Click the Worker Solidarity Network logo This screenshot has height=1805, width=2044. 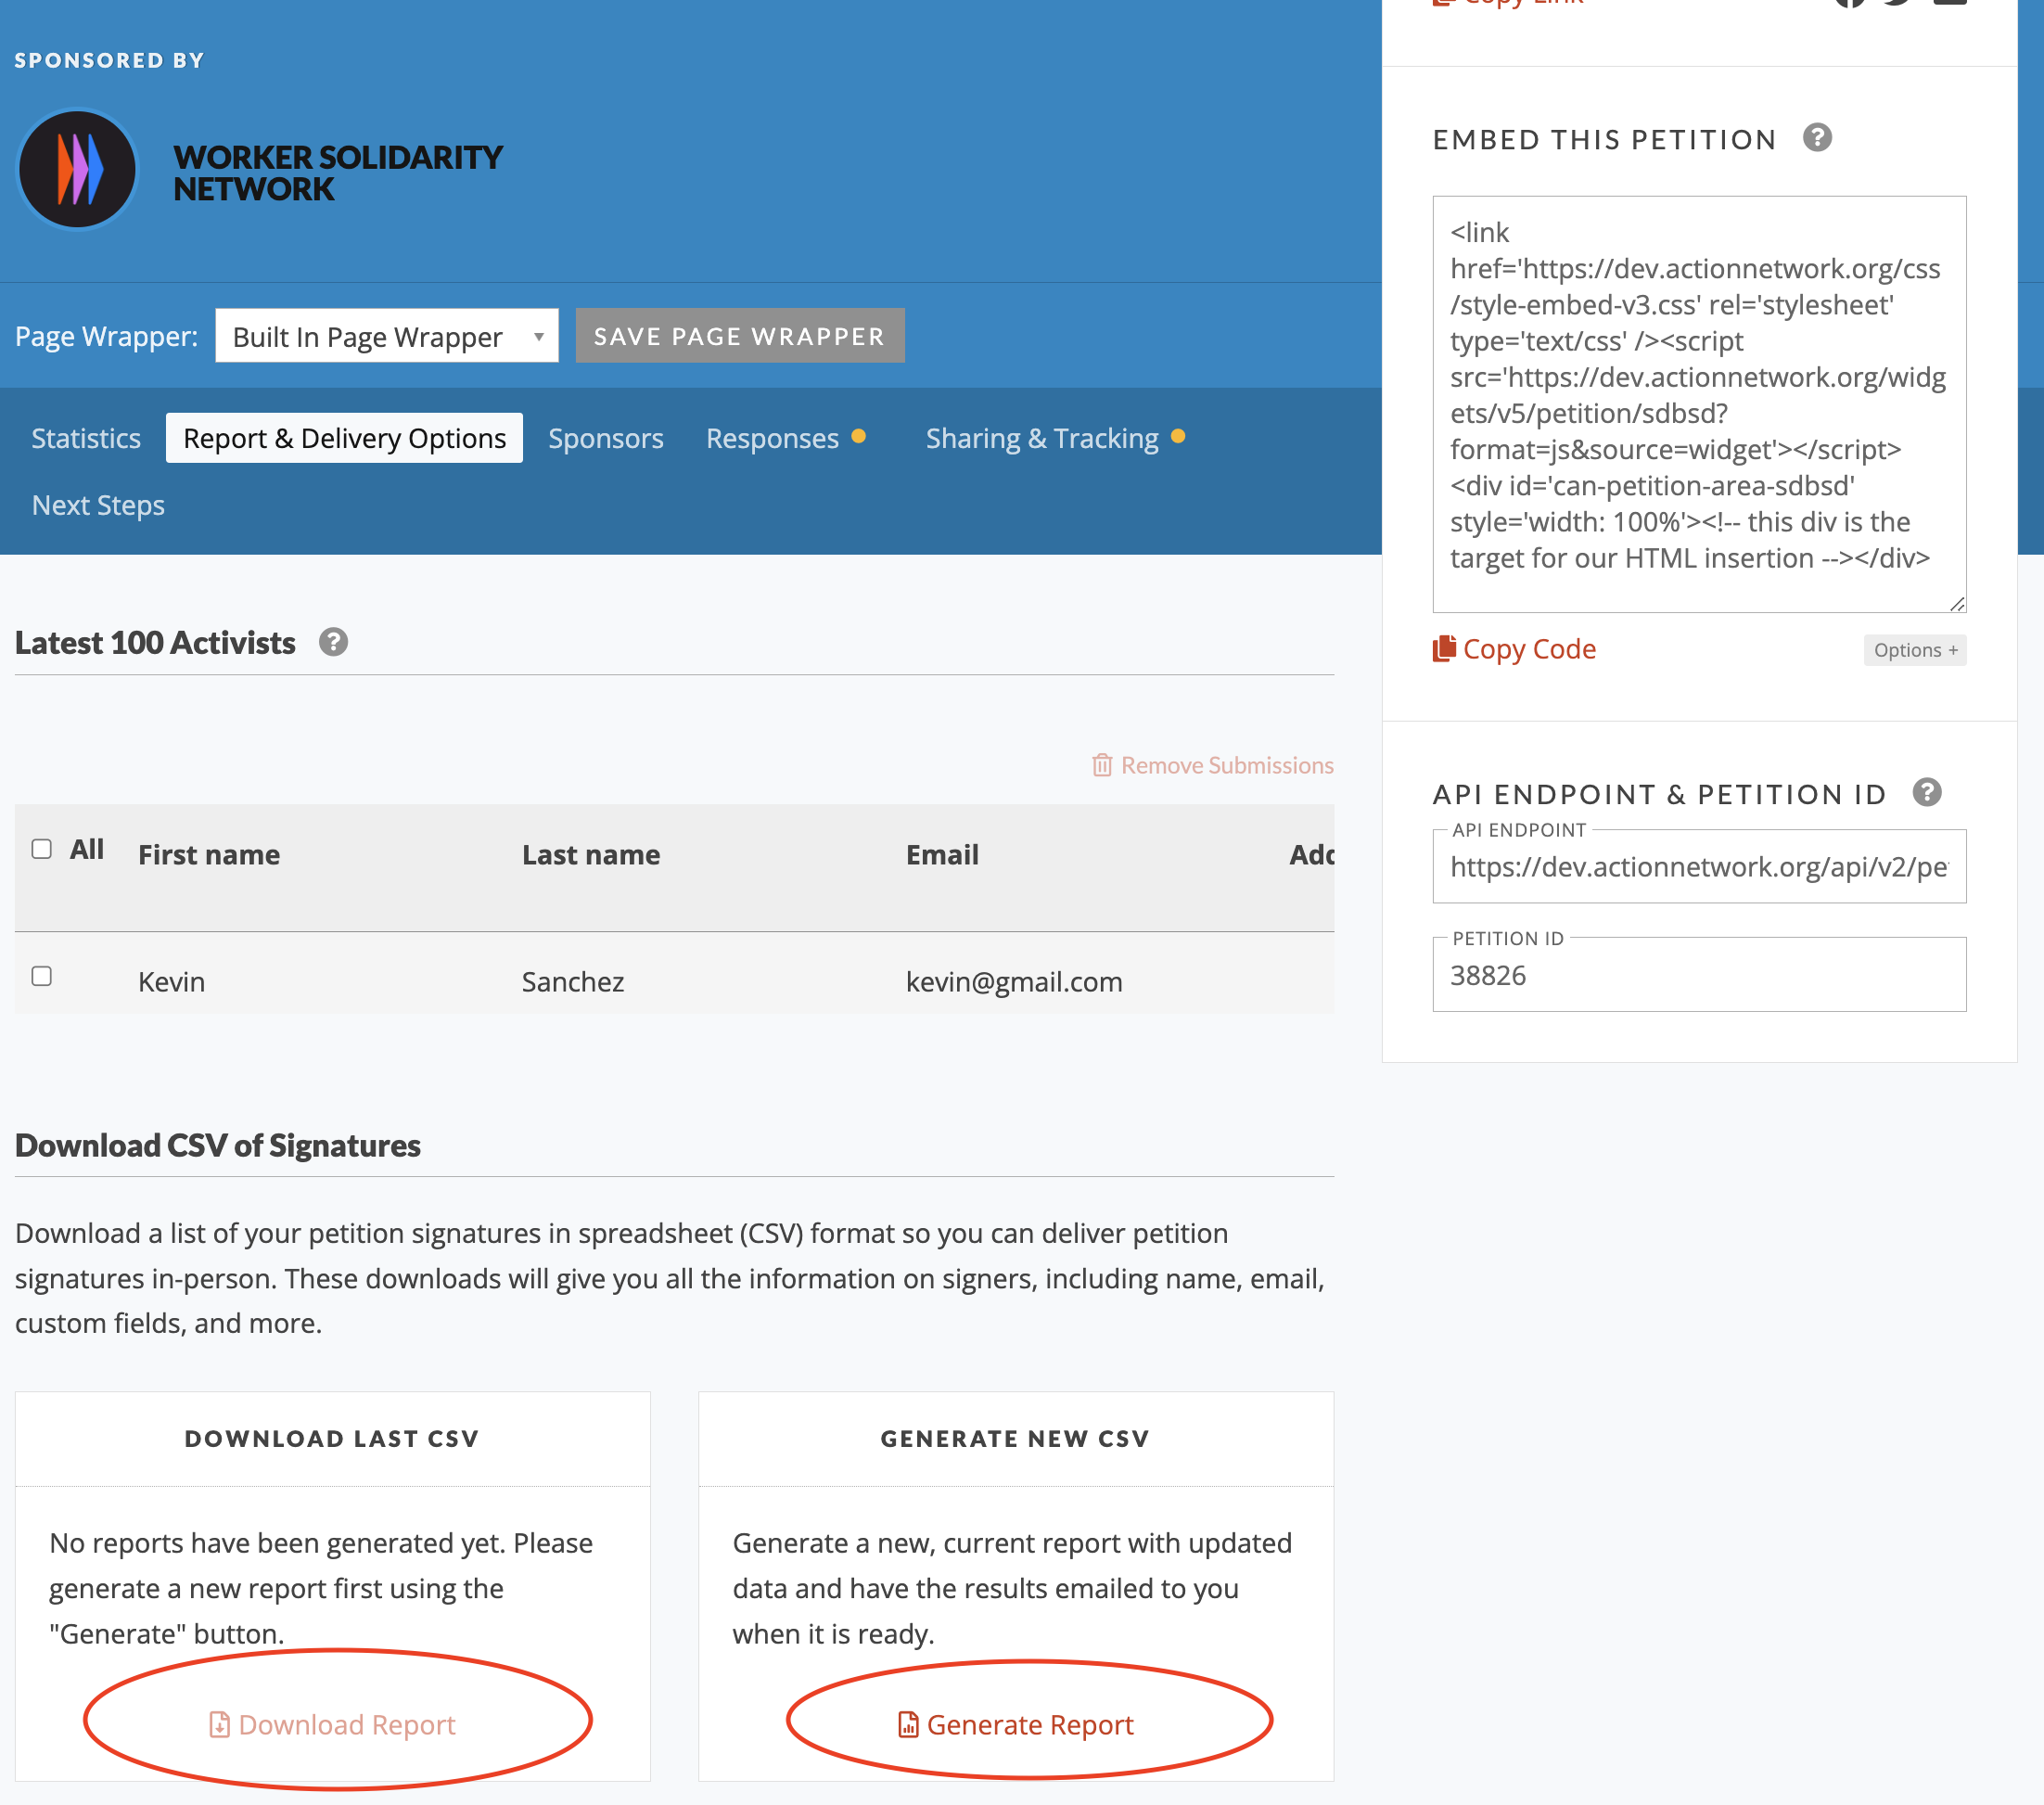[x=77, y=169]
